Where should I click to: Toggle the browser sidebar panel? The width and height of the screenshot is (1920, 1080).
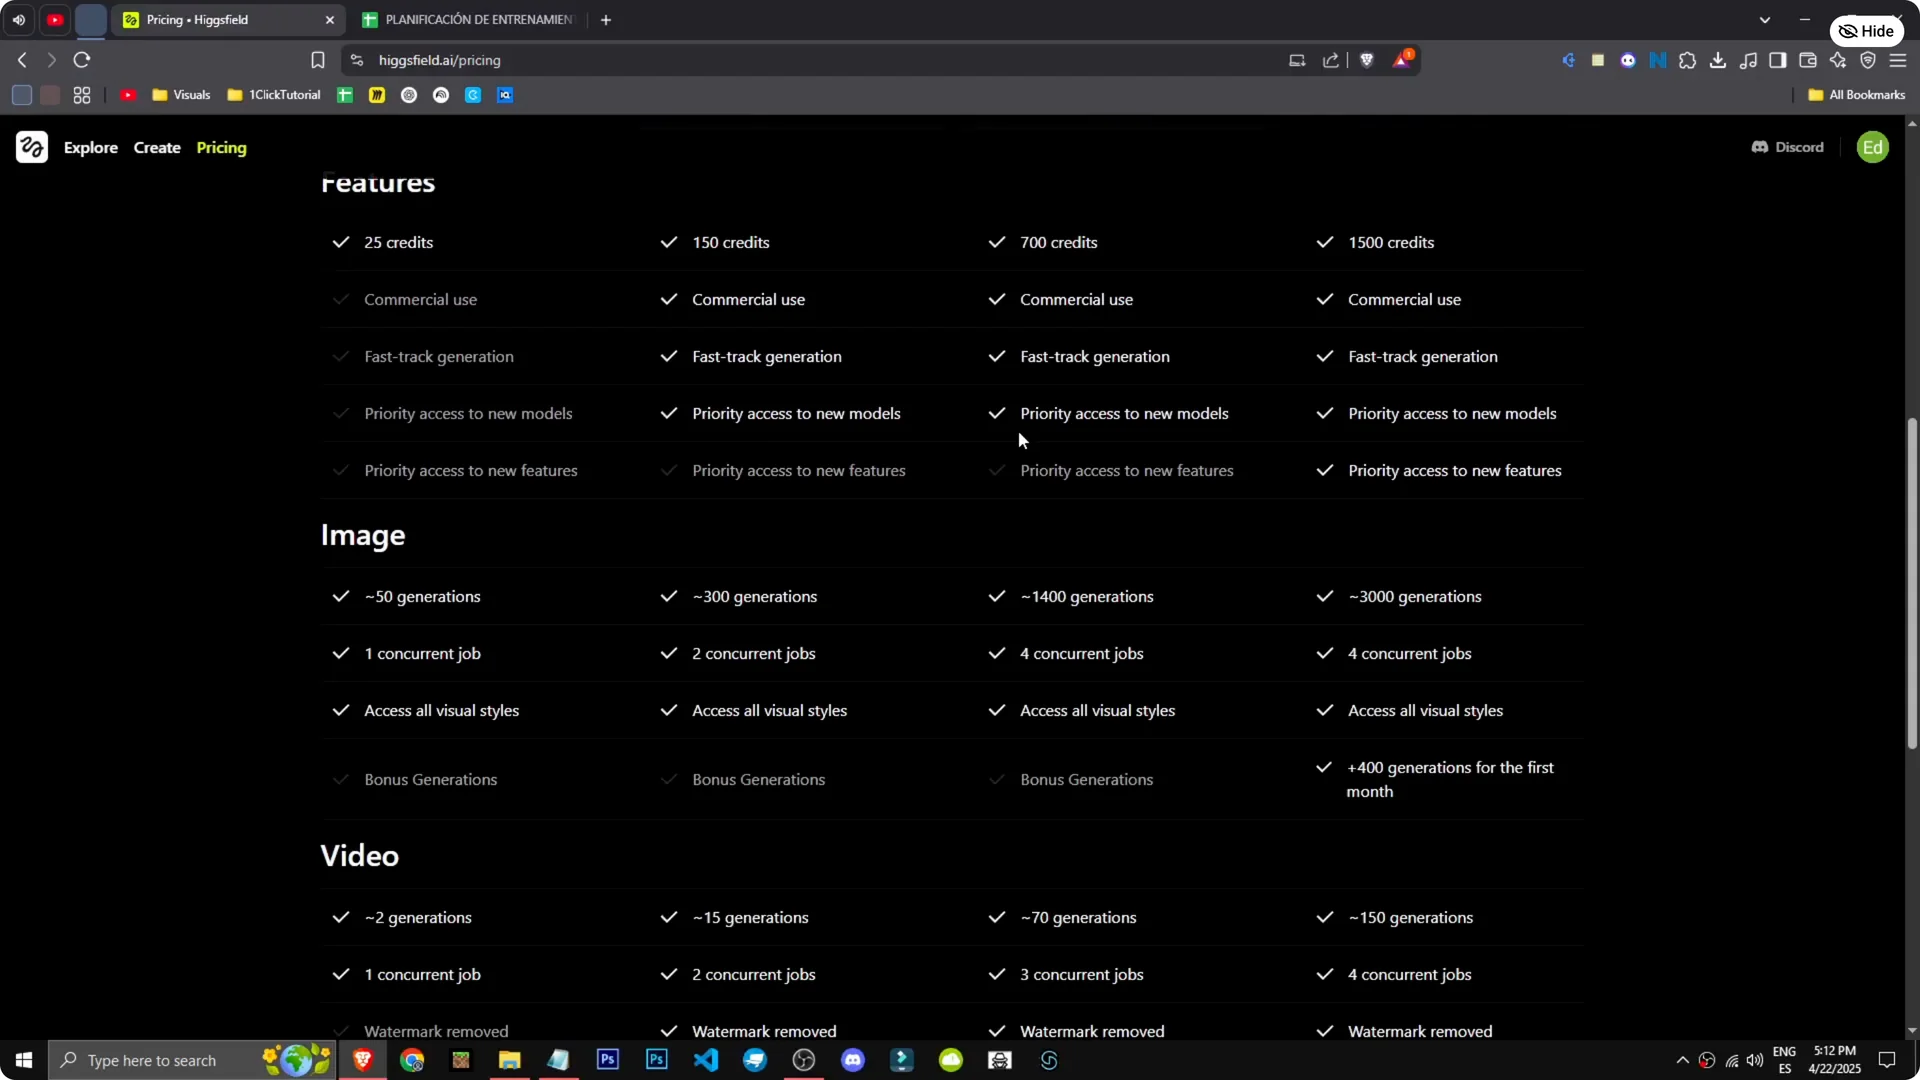click(x=1778, y=60)
